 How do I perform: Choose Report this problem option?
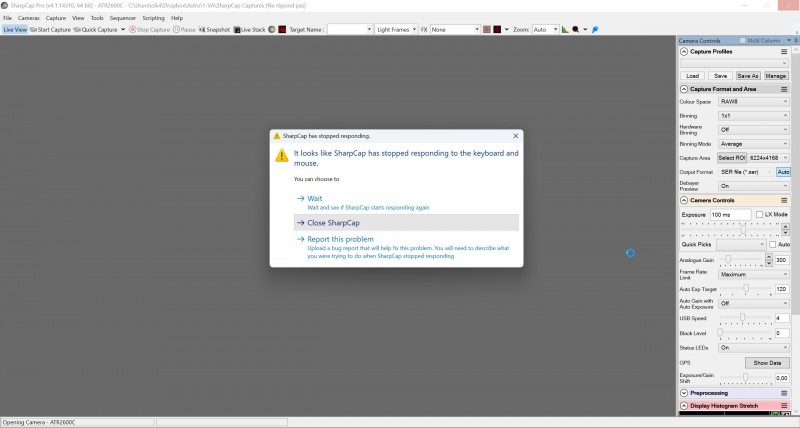[406, 247]
